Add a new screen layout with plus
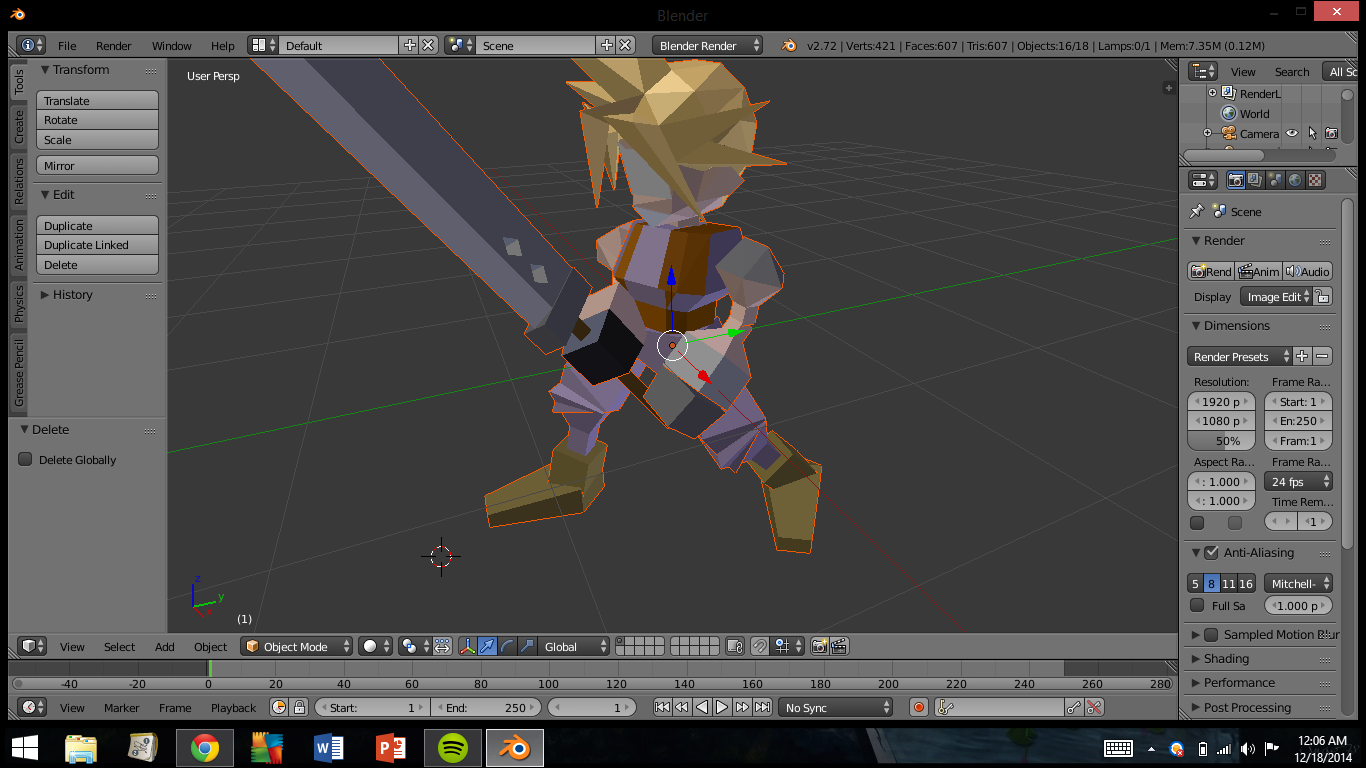1366x768 pixels. tap(409, 45)
